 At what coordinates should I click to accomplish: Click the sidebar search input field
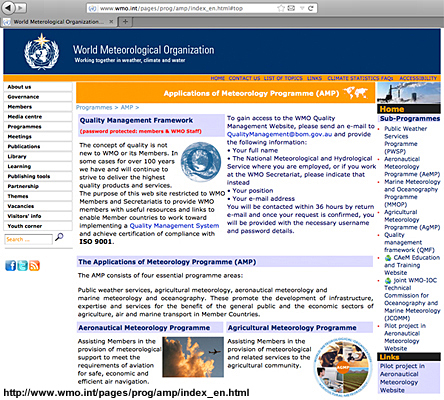[x=29, y=239]
